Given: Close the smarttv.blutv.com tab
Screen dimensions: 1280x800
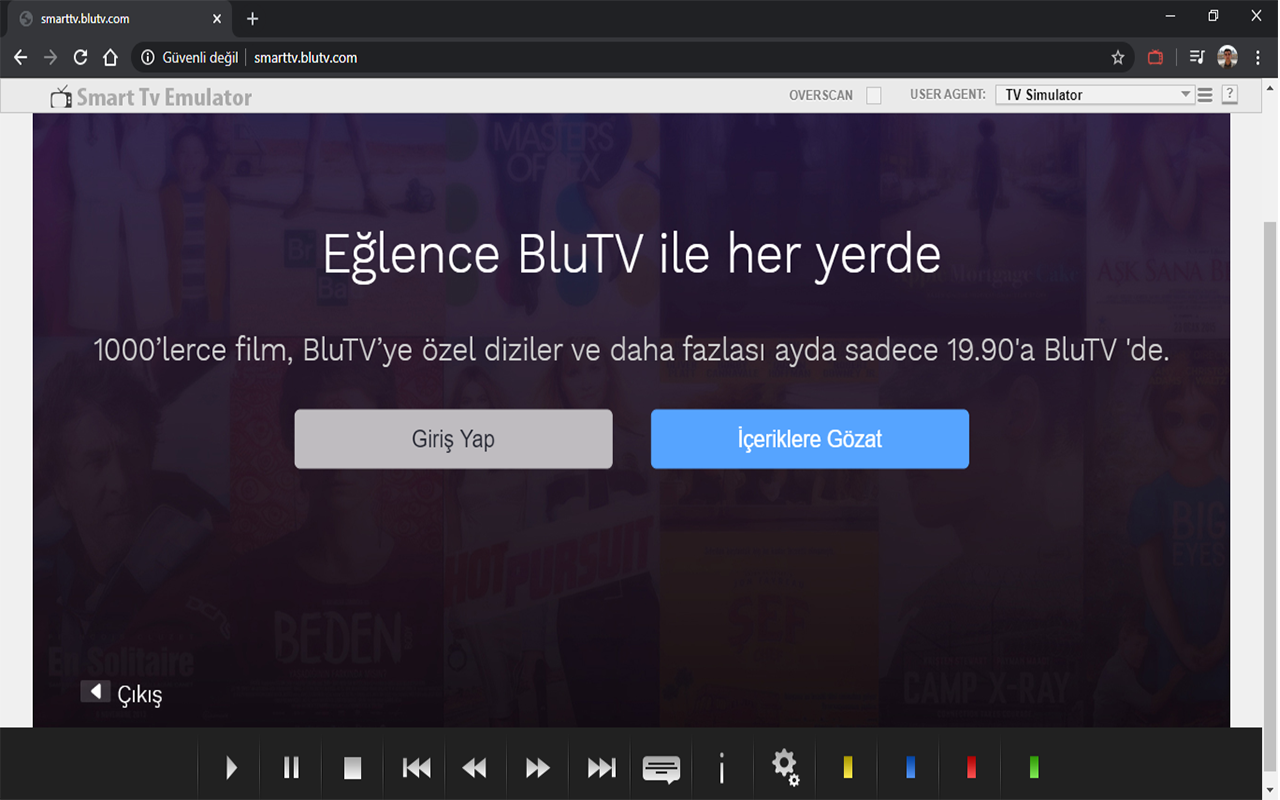Looking at the screenshot, I should [217, 19].
